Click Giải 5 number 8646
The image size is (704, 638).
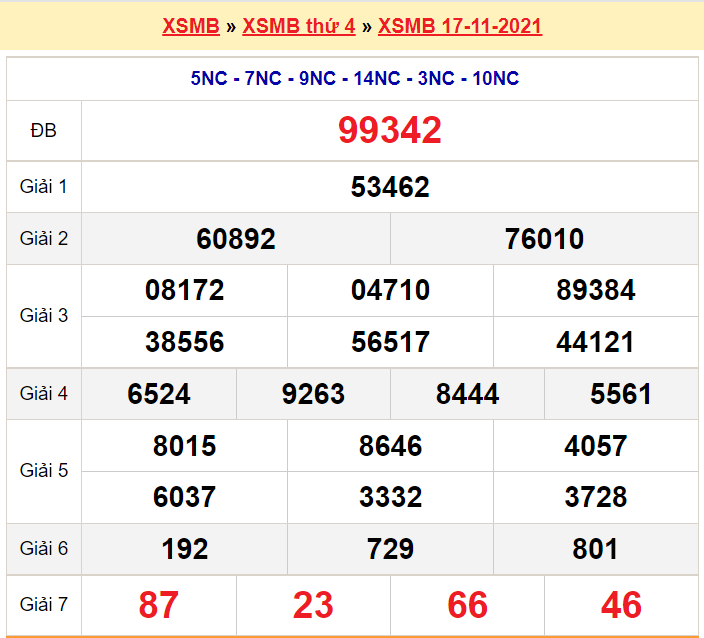[x=390, y=446]
